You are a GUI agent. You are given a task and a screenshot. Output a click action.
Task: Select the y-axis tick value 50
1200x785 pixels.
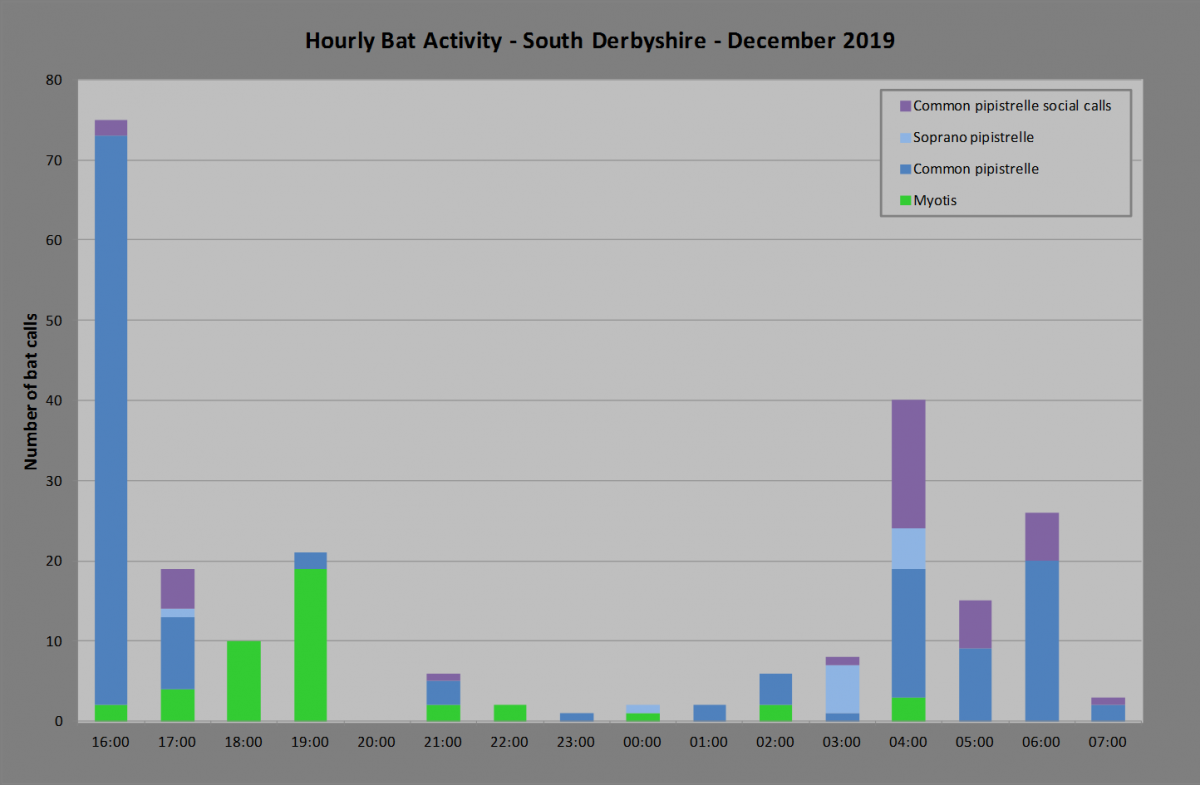pyautogui.click(x=56, y=321)
